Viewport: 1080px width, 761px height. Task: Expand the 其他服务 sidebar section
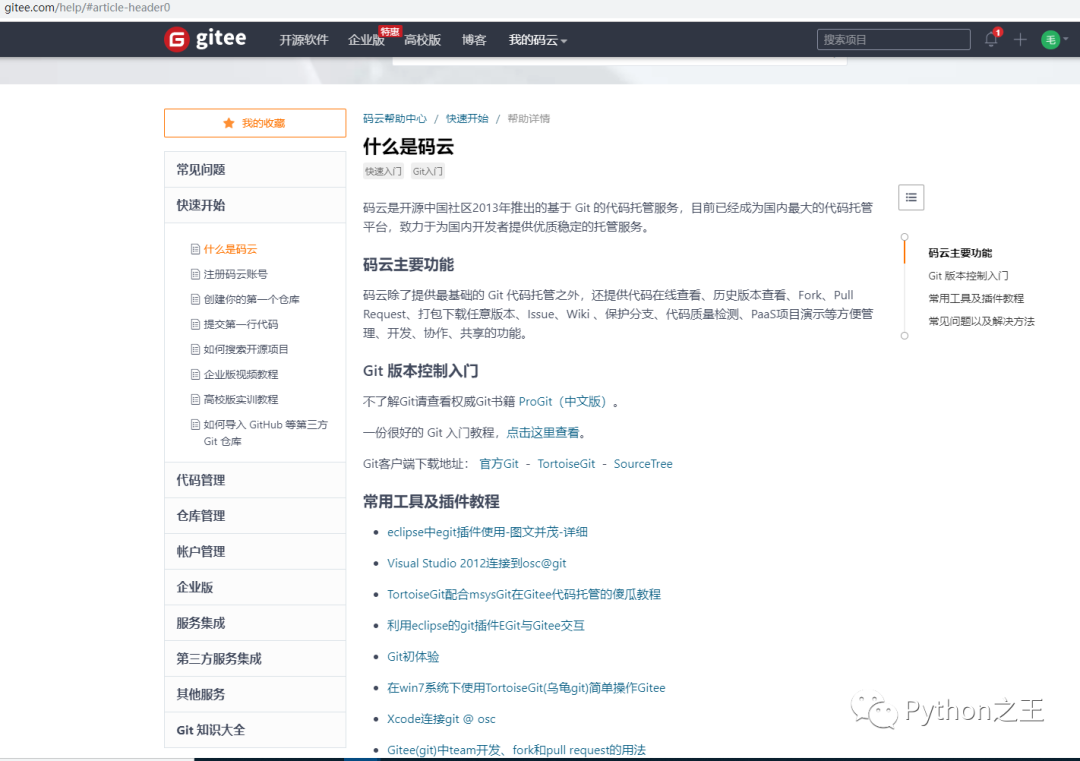click(x=255, y=694)
